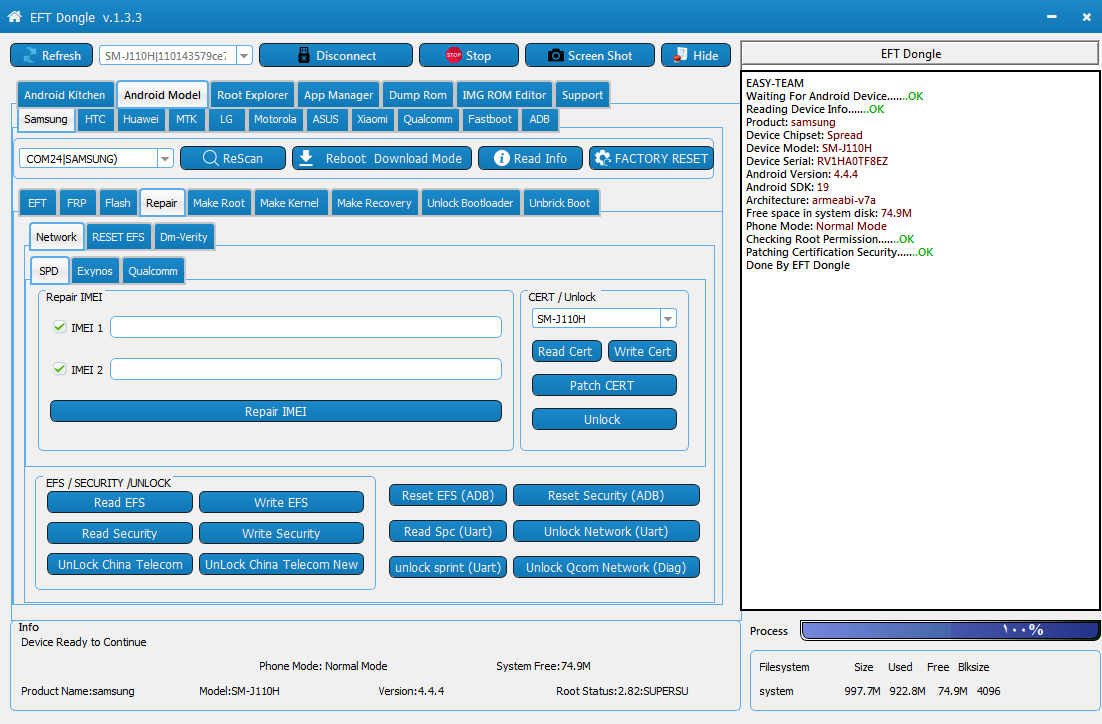1102x724 pixels.
Task: Click the Screen Shot camera icon
Action: (x=555, y=56)
